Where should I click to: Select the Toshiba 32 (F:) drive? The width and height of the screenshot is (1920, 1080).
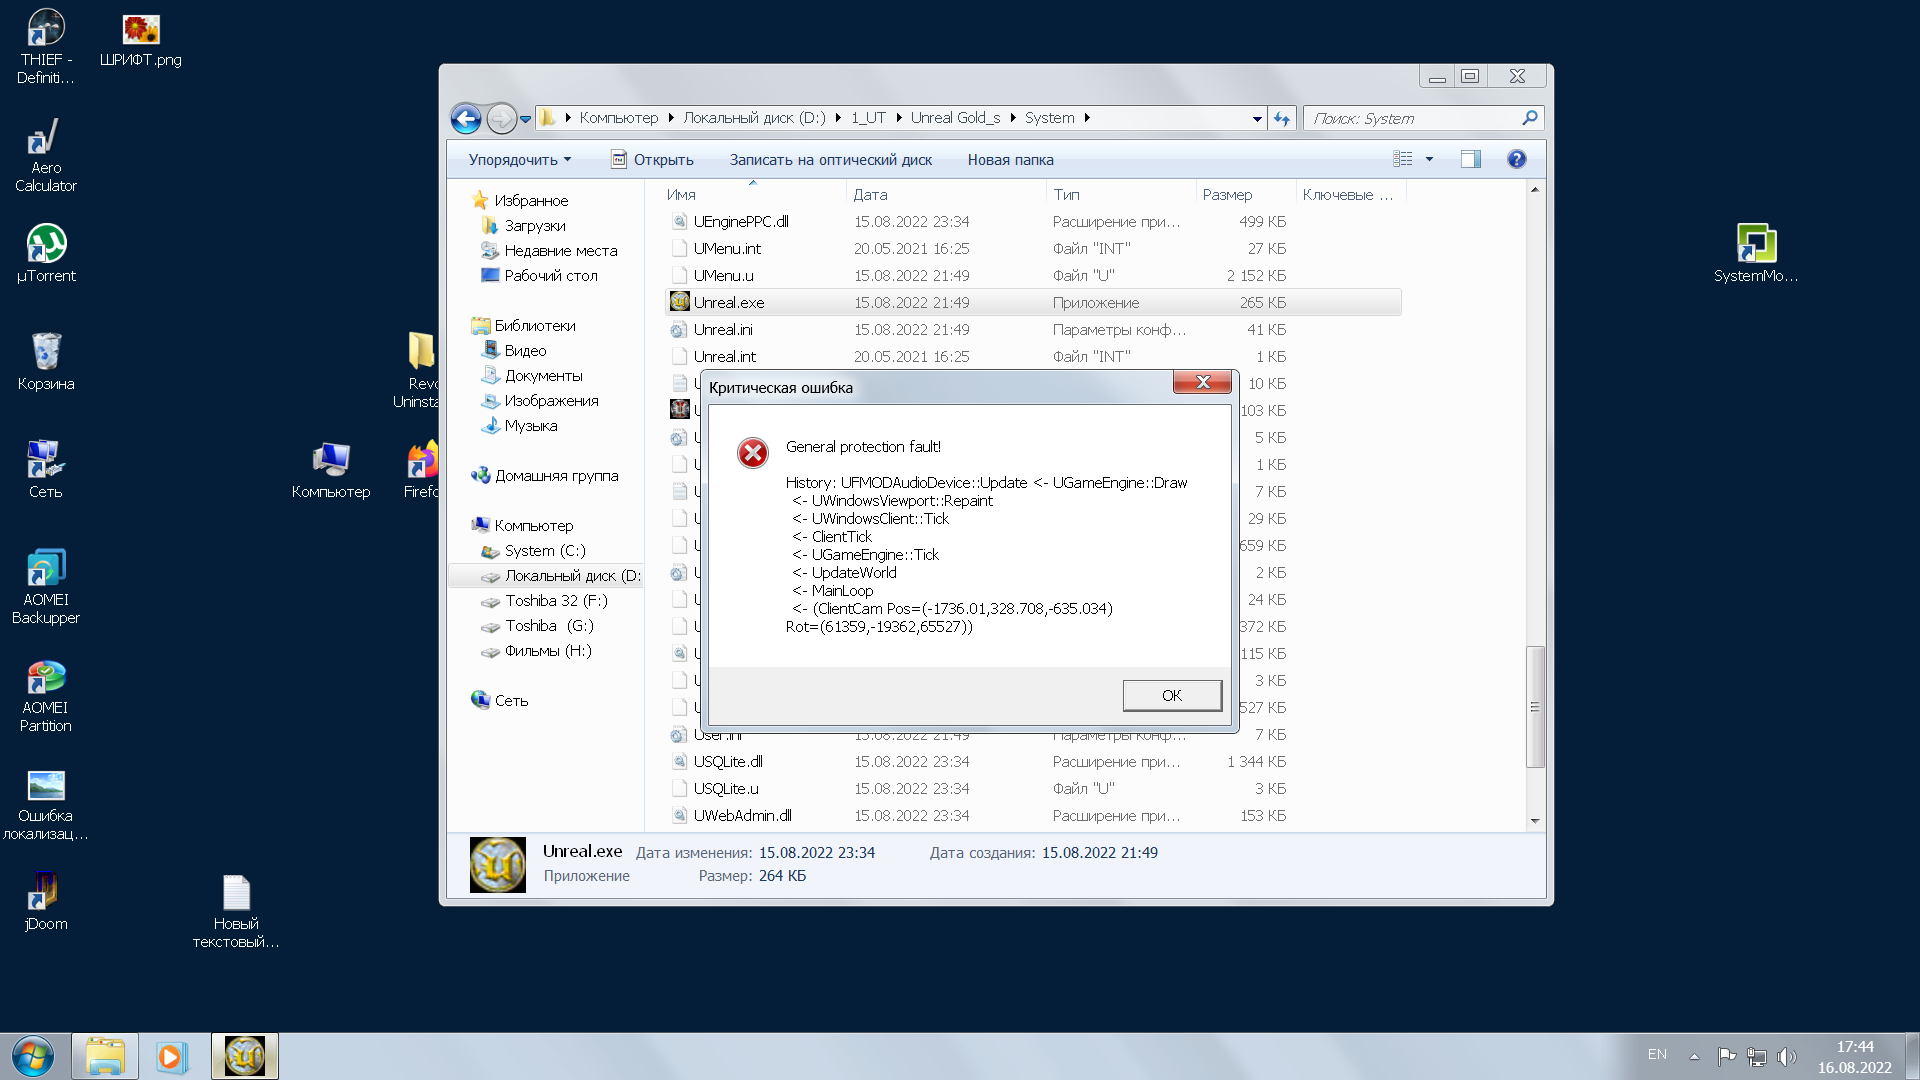coord(556,601)
